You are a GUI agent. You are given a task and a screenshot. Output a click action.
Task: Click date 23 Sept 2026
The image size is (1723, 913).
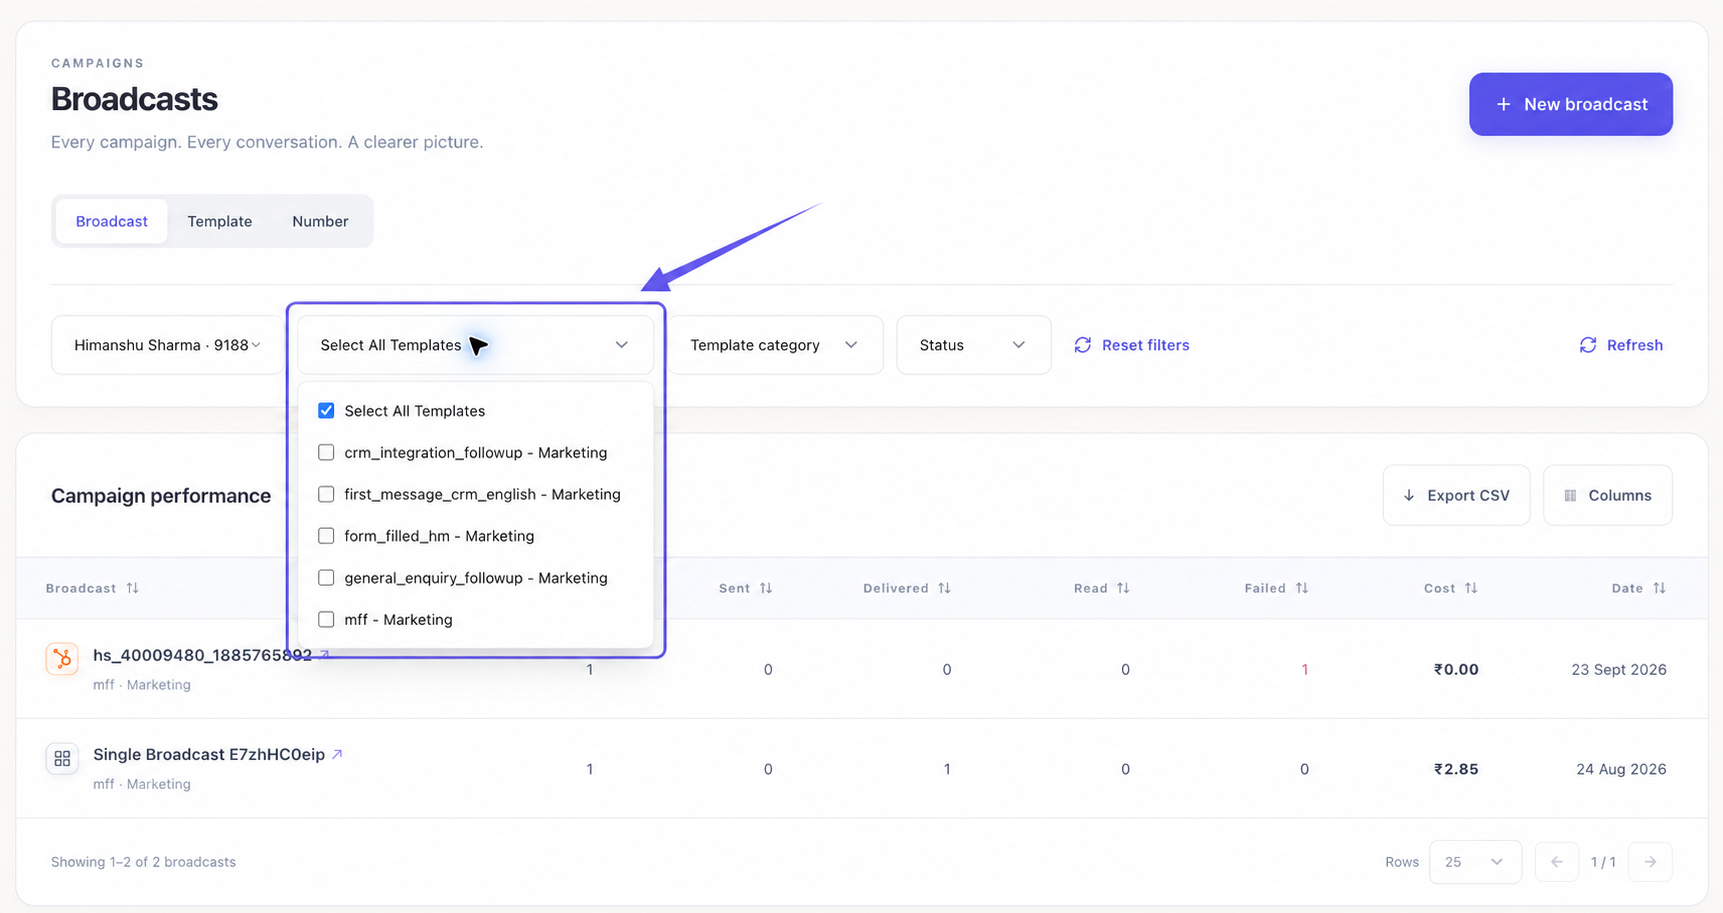pyautogui.click(x=1618, y=670)
